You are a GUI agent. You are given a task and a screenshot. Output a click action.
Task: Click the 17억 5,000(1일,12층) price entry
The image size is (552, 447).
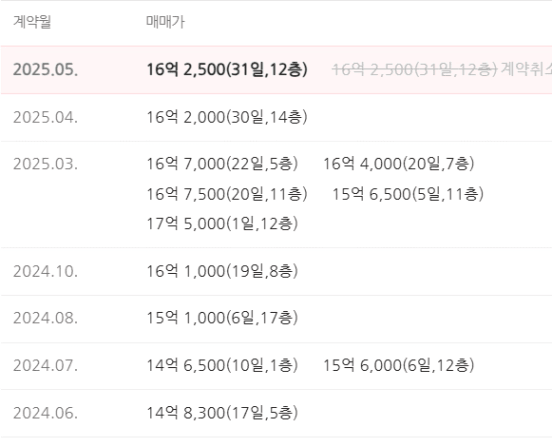pyautogui.click(x=222, y=224)
